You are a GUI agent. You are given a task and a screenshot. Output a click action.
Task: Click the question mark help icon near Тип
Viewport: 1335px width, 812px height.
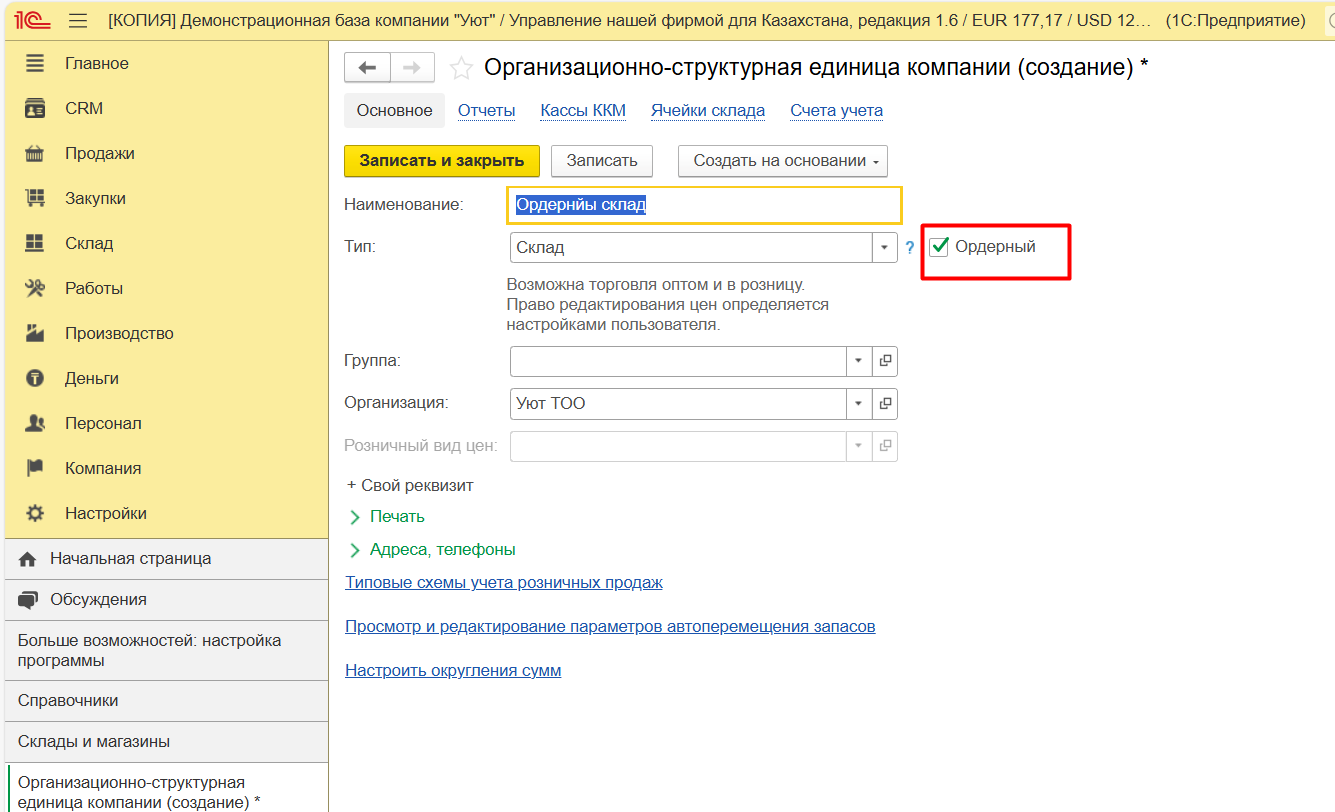pyautogui.click(x=910, y=247)
